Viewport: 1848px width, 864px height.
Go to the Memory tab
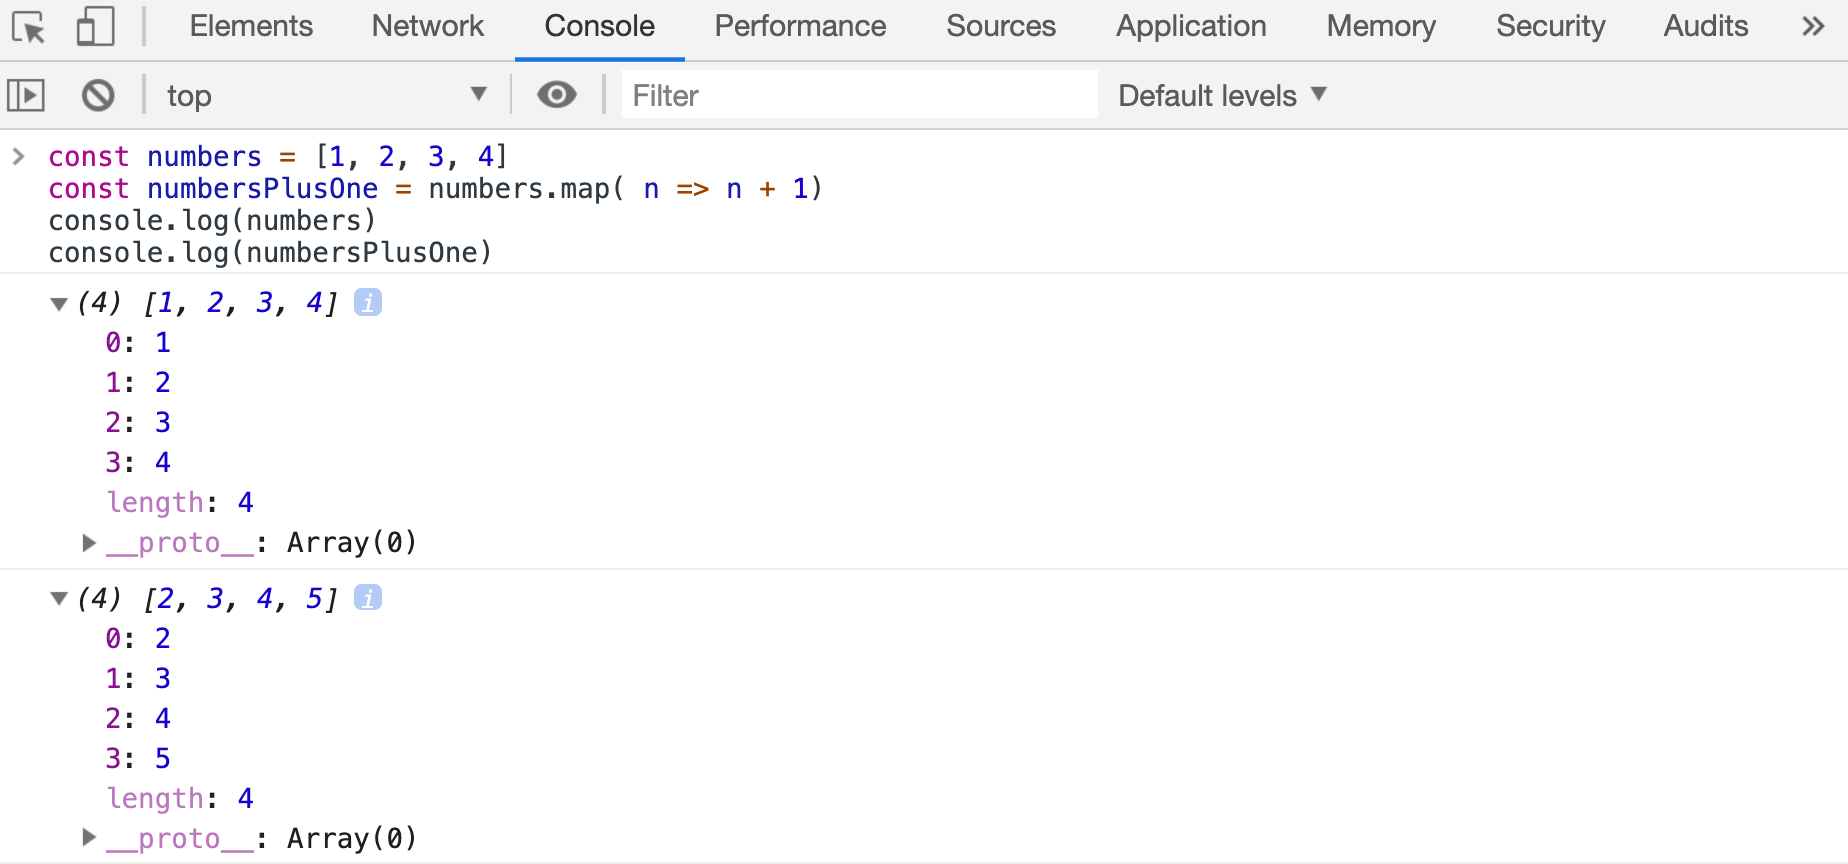coord(1381,26)
